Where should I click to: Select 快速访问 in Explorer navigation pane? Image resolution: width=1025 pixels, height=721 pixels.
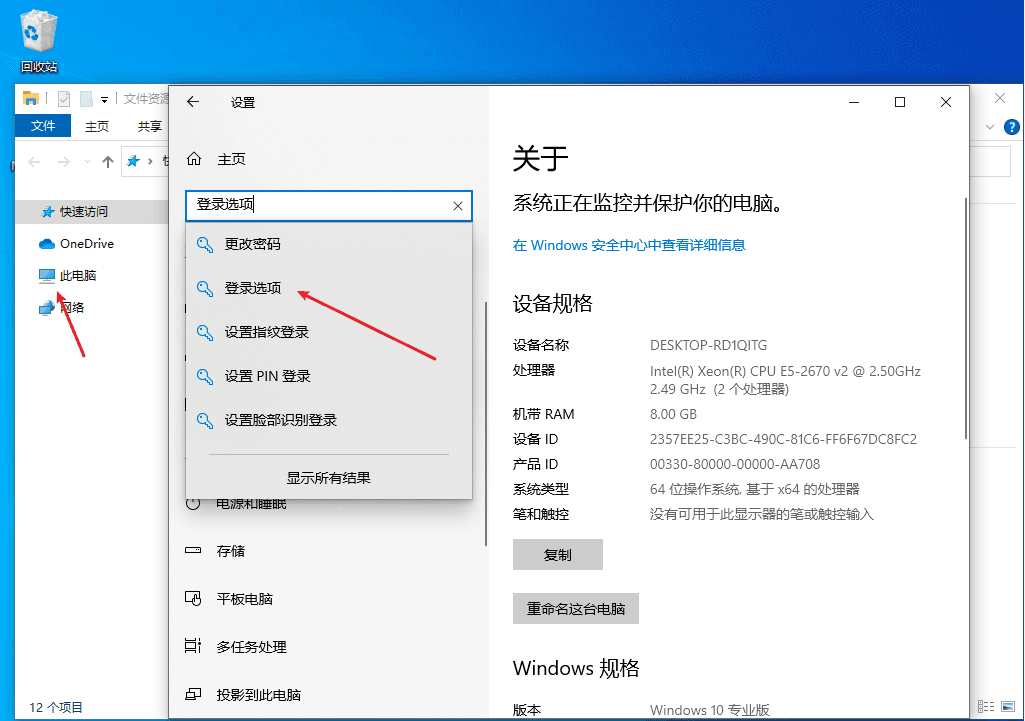92,212
